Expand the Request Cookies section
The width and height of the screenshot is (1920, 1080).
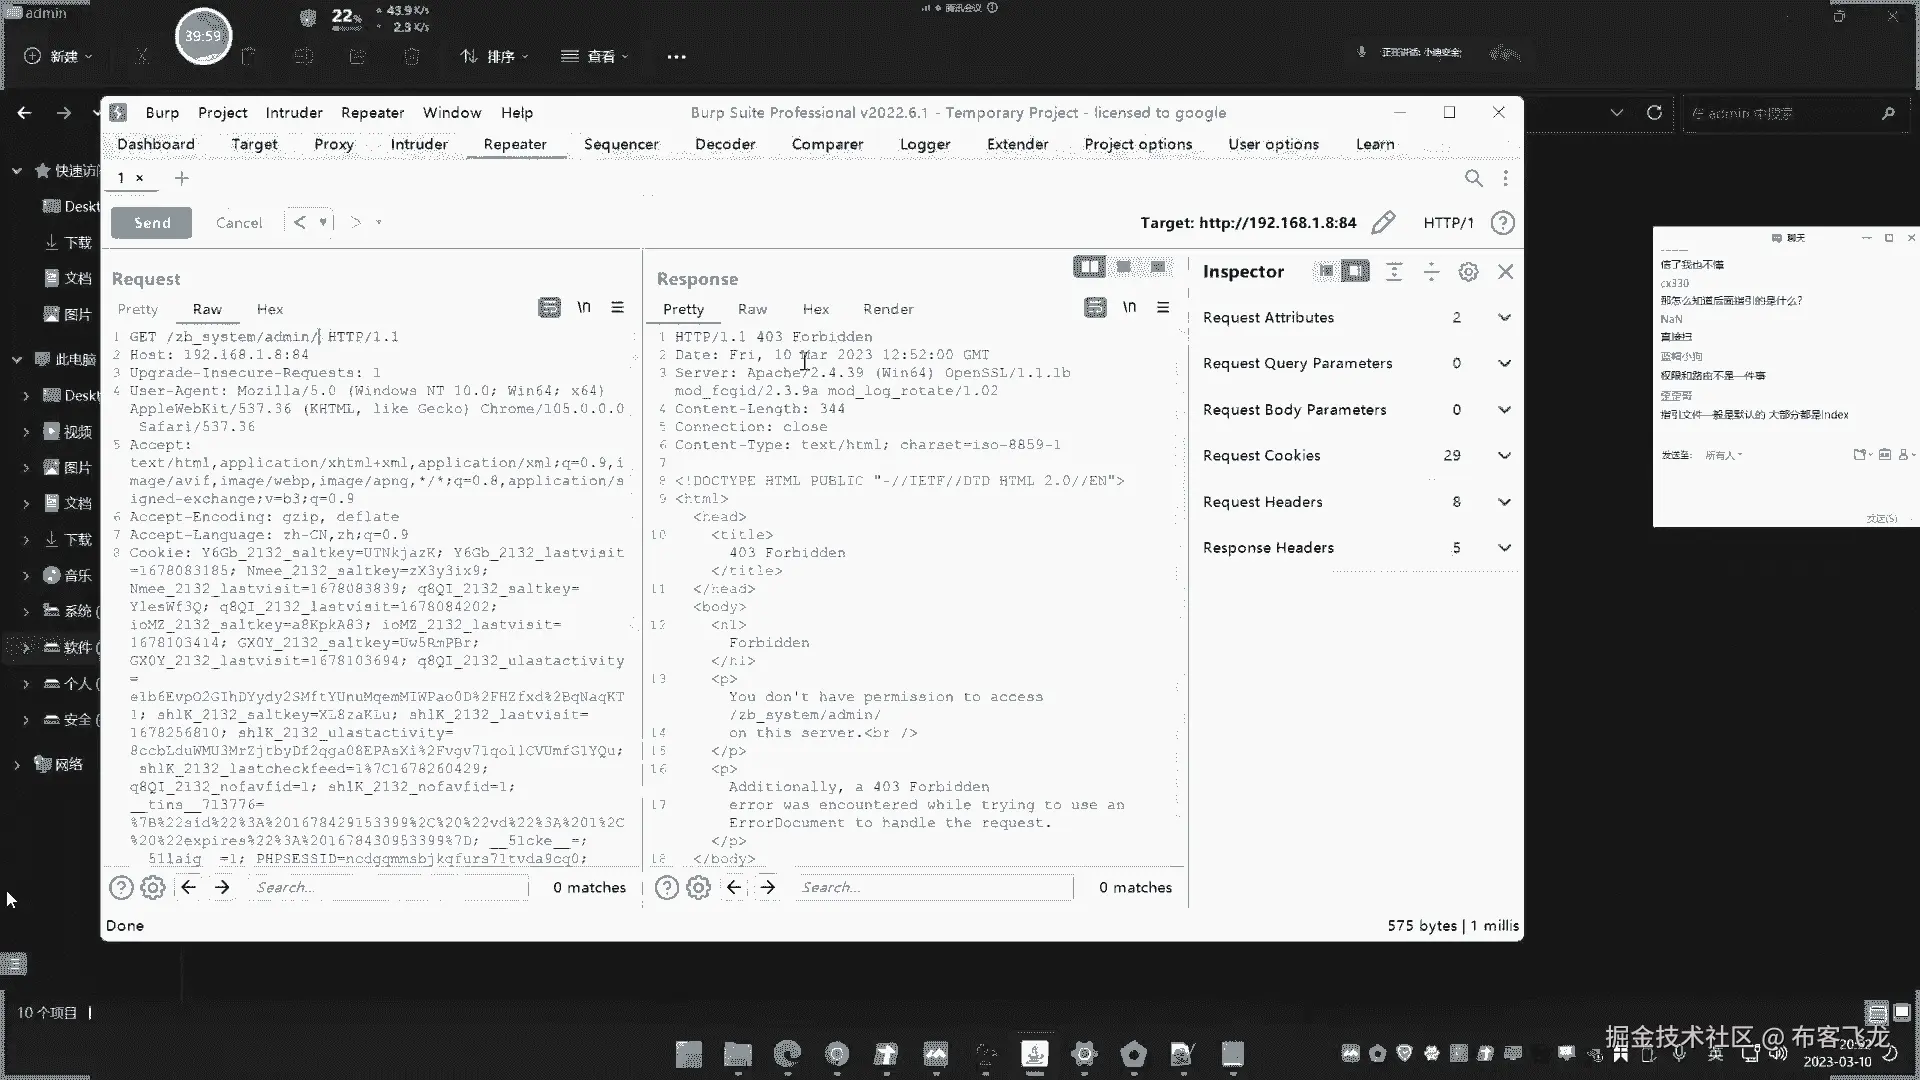[x=1504, y=456]
